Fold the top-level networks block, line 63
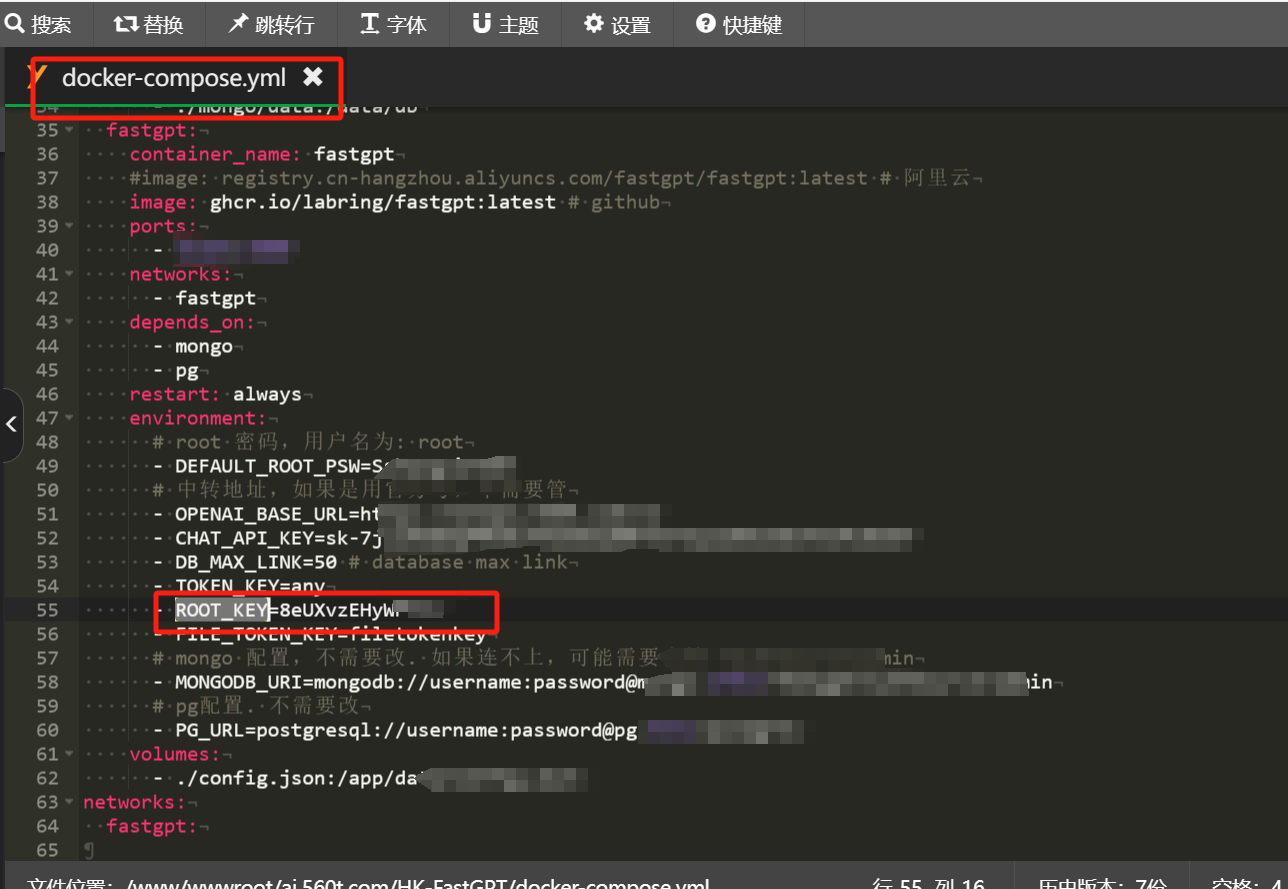This screenshot has width=1288, height=889. (68, 802)
